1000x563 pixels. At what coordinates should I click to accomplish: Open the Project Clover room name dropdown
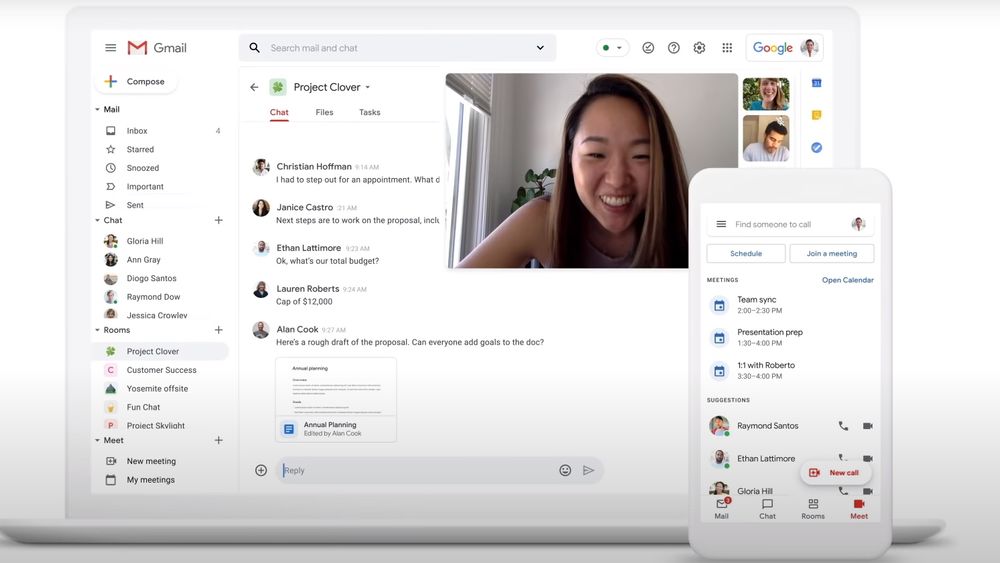pos(368,87)
